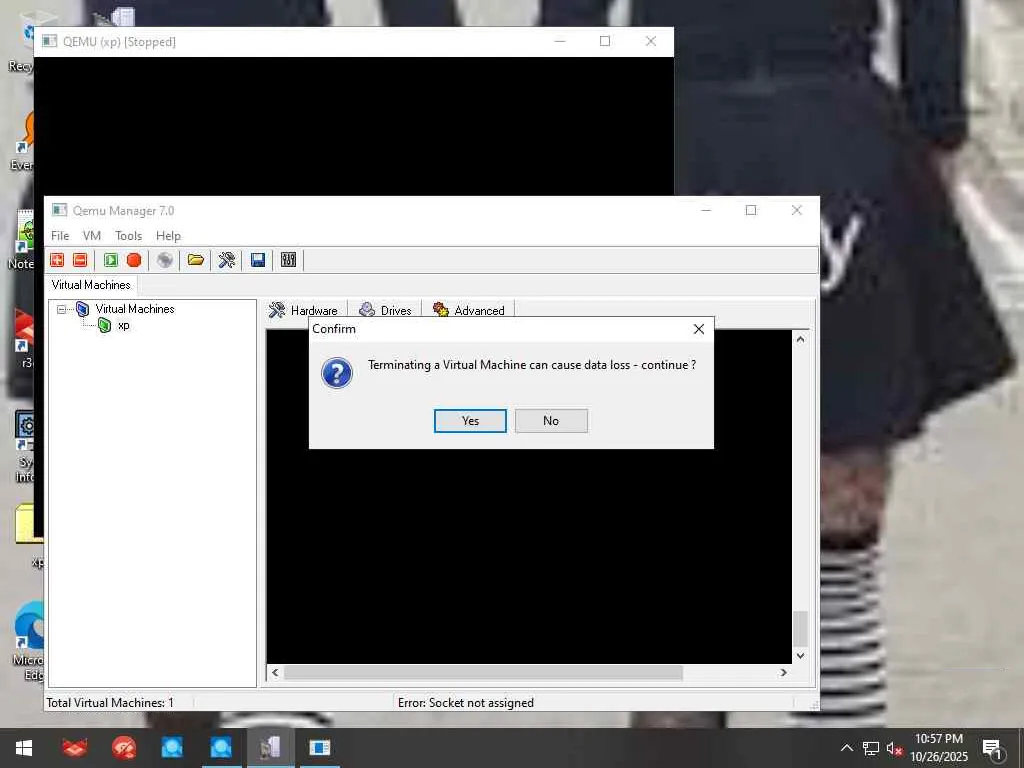Click 'Total Virtual Machines: 1' status text
The image size is (1024, 768).
pos(110,703)
